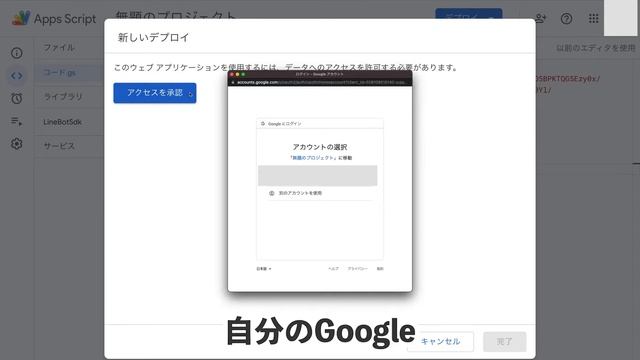Click the Apps Script logo
The image size is (640, 360).
tap(21, 18)
